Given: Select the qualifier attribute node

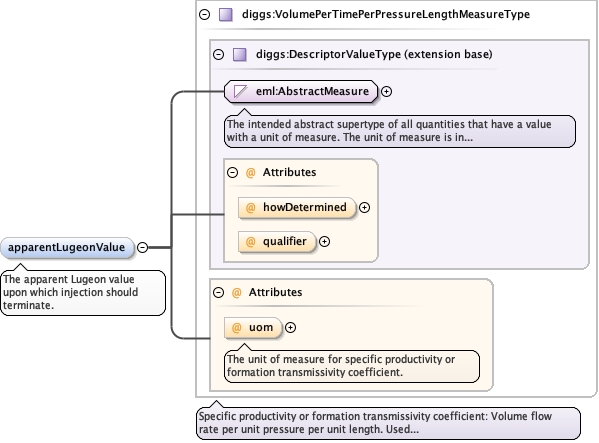Looking at the screenshot, I should [277, 241].
